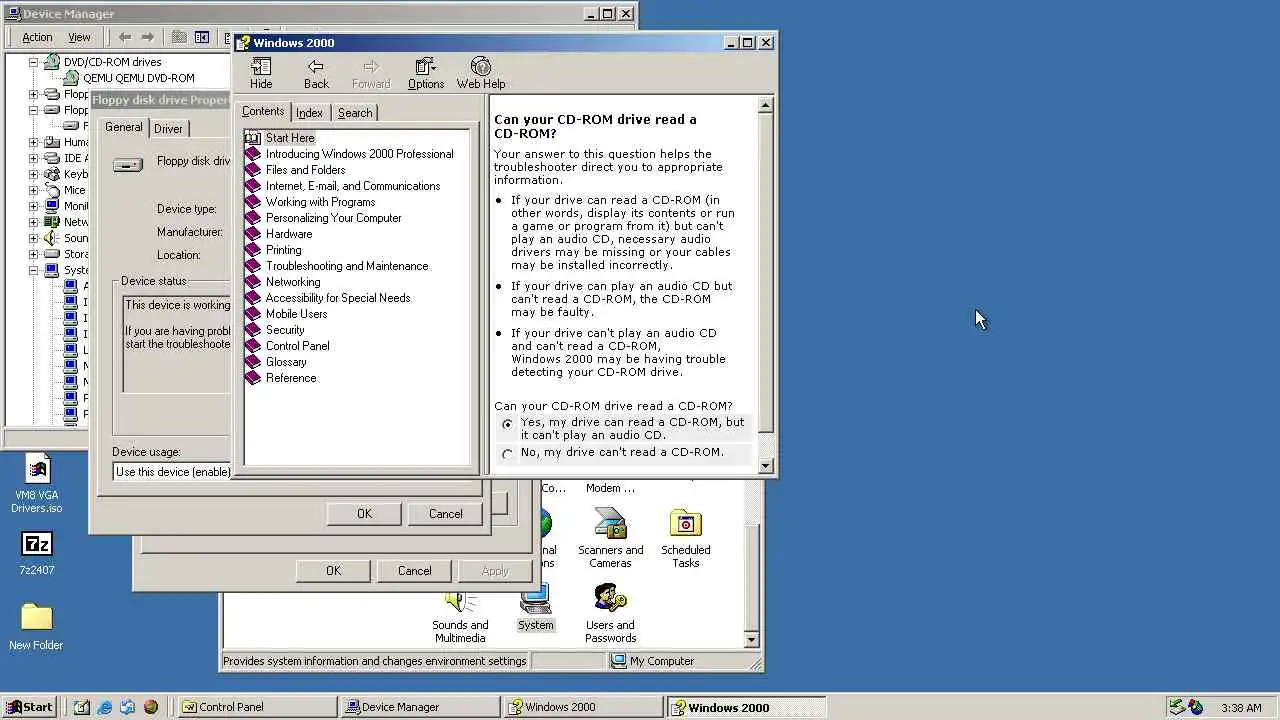
Task: Collapse DVD/CD-ROM drives node
Action: point(33,62)
